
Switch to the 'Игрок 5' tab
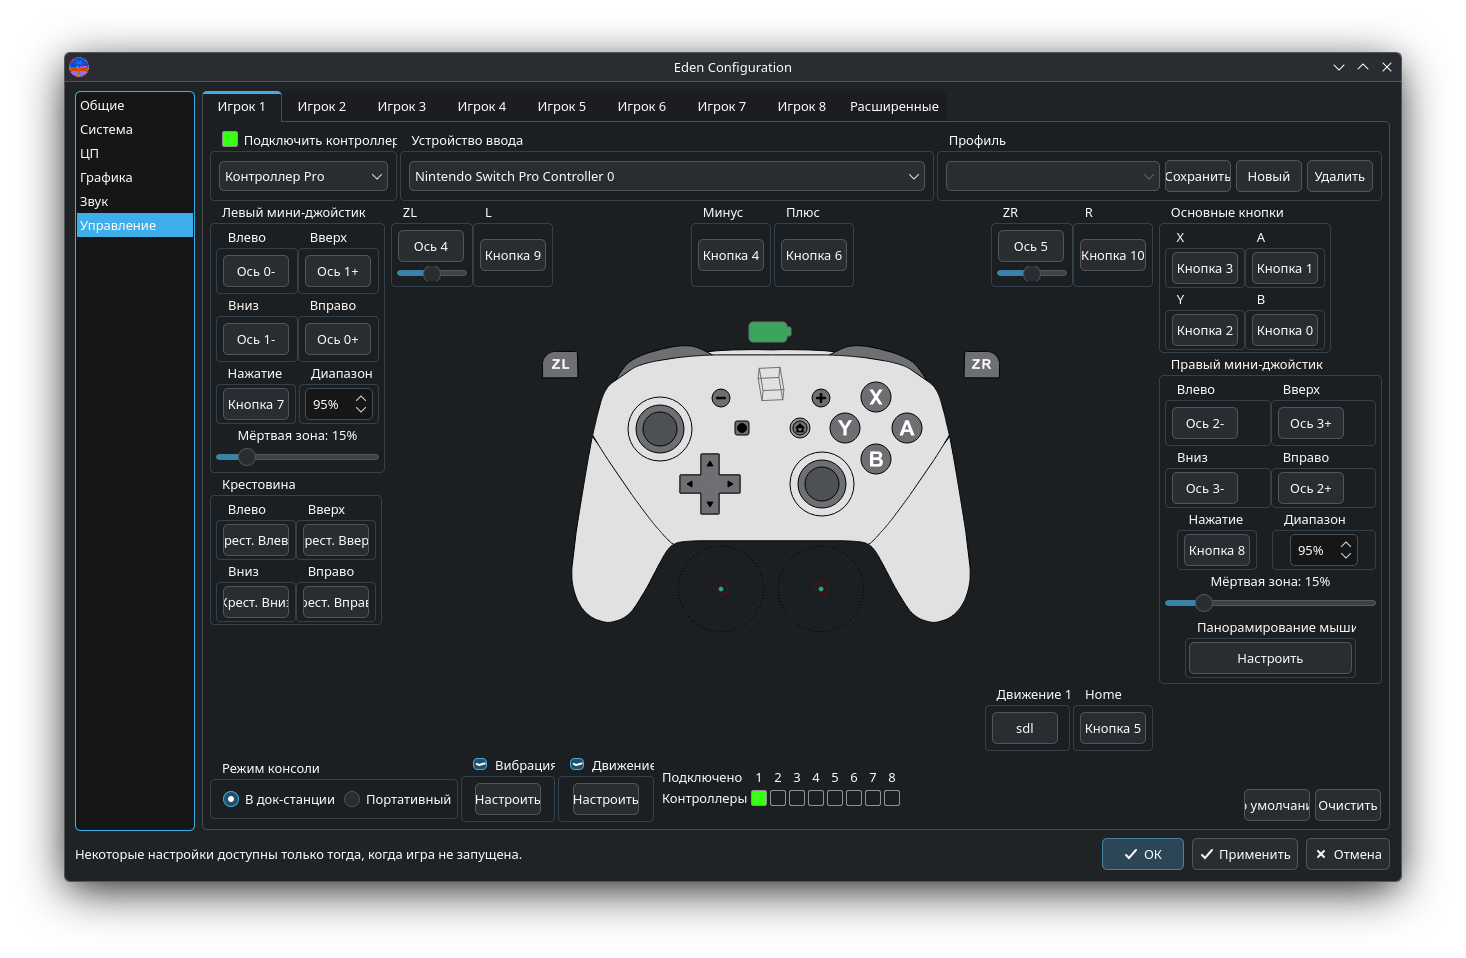[x=562, y=106]
